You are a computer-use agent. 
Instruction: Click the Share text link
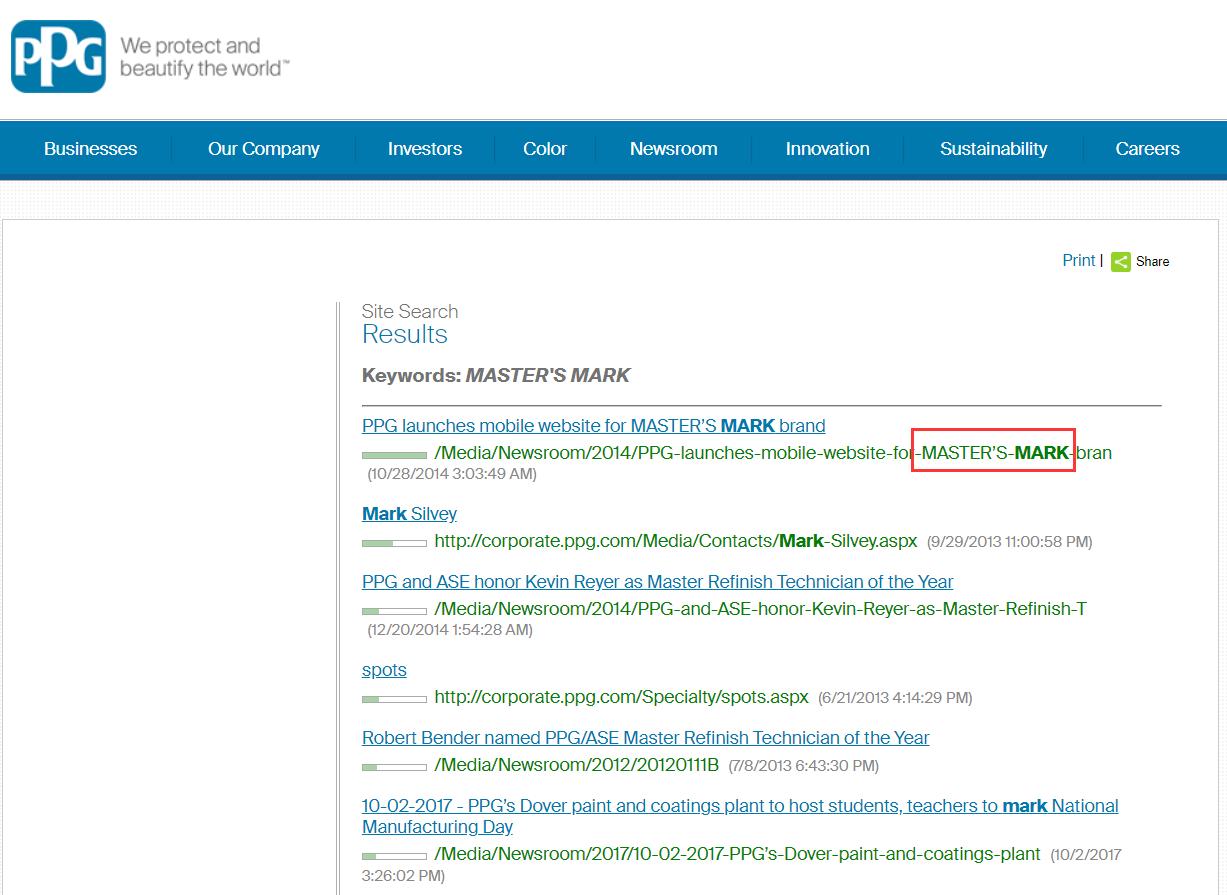(1153, 262)
